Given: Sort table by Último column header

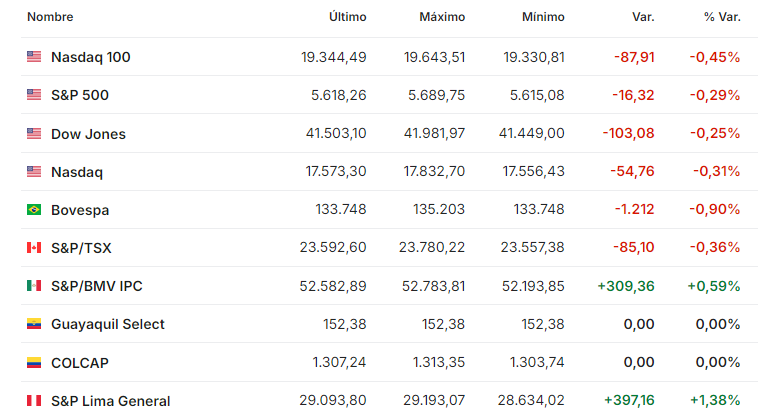Looking at the screenshot, I should [x=348, y=17].
